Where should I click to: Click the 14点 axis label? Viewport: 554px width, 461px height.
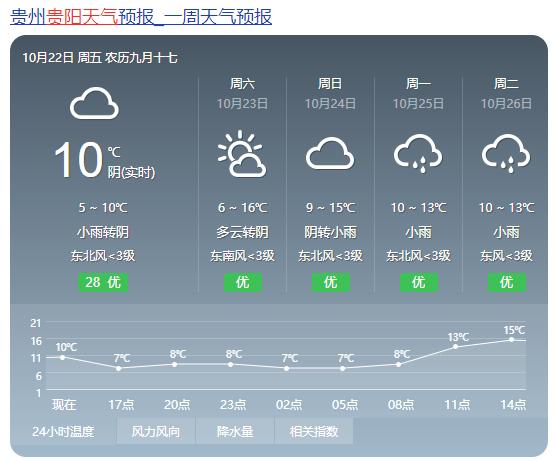[x=513, y=404]
